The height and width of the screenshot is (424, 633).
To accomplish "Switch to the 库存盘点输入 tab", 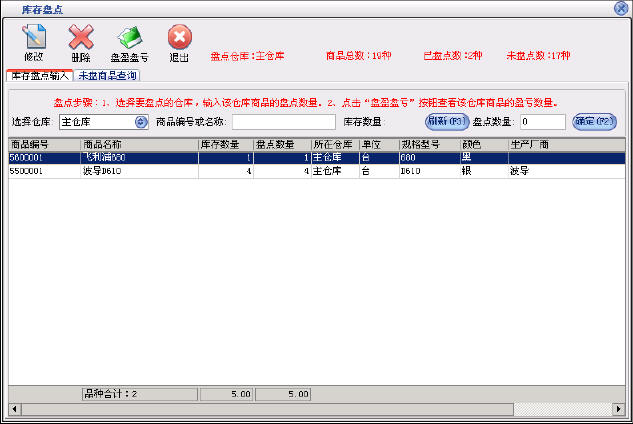I will (x=40, y=75).
